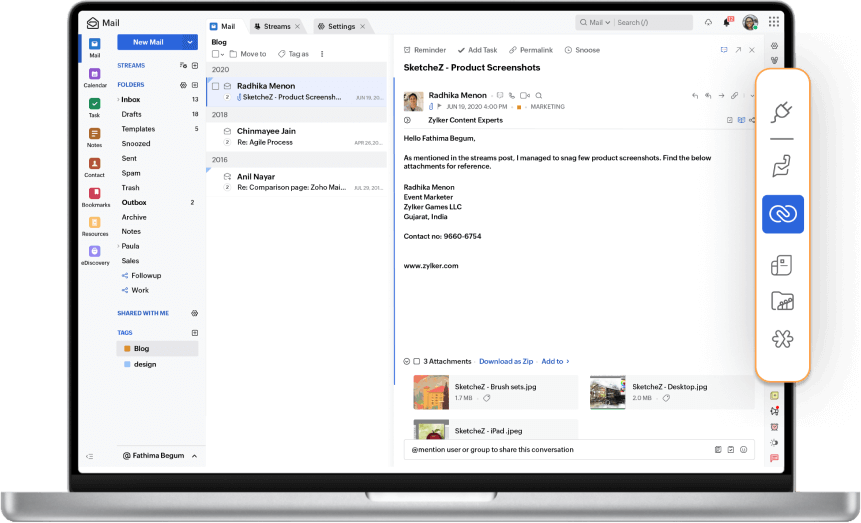Screen dimensions: 861x523
Task: Collapse the attachments section chevron
Action: coord(407,361)
